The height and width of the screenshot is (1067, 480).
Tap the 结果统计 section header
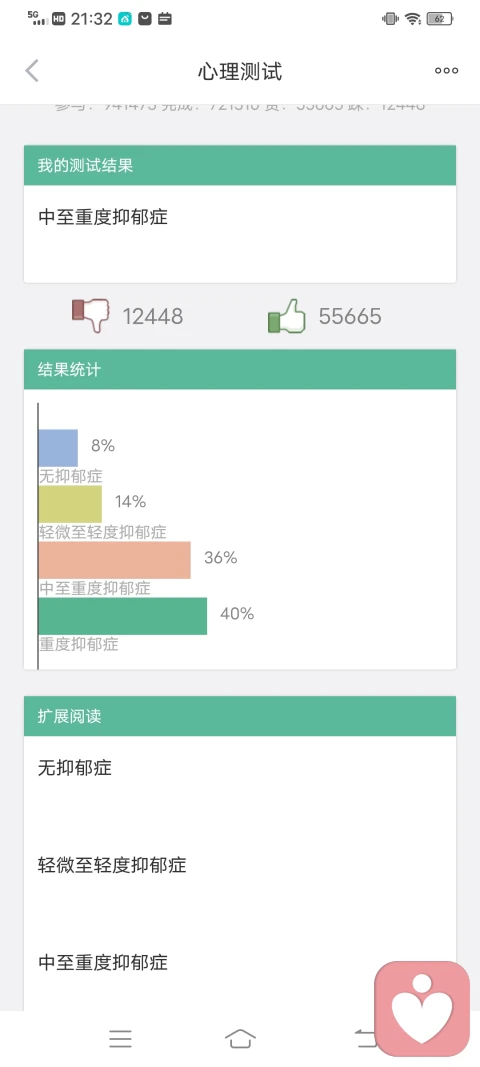click(x=240, y=370)
